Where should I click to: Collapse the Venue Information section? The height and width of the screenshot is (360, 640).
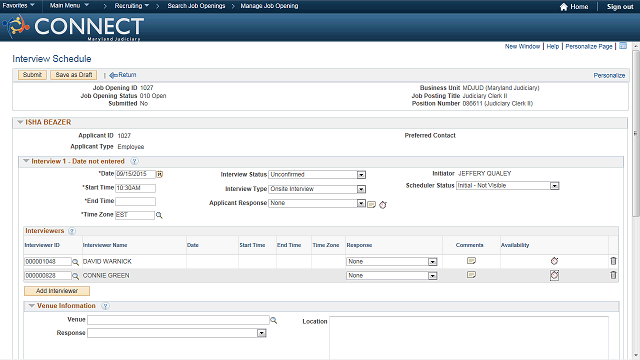[x=31, y=306]
